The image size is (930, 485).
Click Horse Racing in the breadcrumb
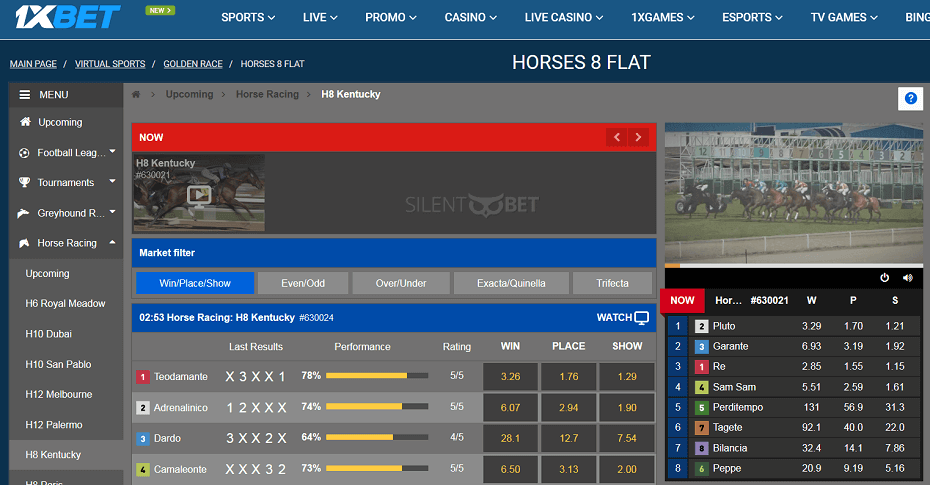(x=267, y=94)
